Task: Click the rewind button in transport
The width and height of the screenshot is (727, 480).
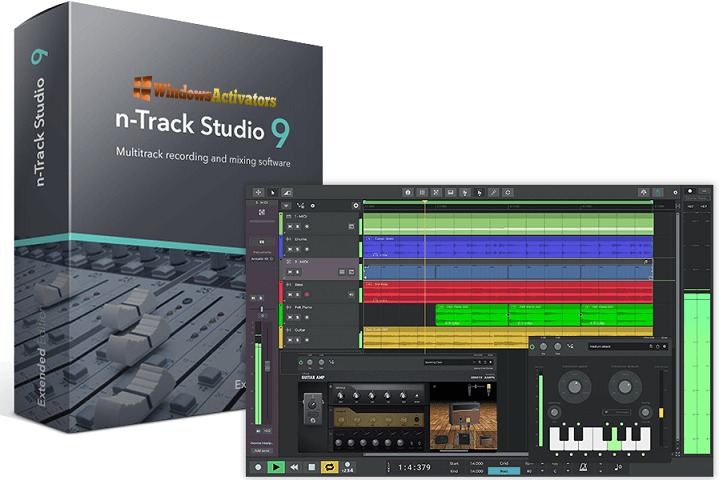Action: pyautogui.click(x=294, y=467)
